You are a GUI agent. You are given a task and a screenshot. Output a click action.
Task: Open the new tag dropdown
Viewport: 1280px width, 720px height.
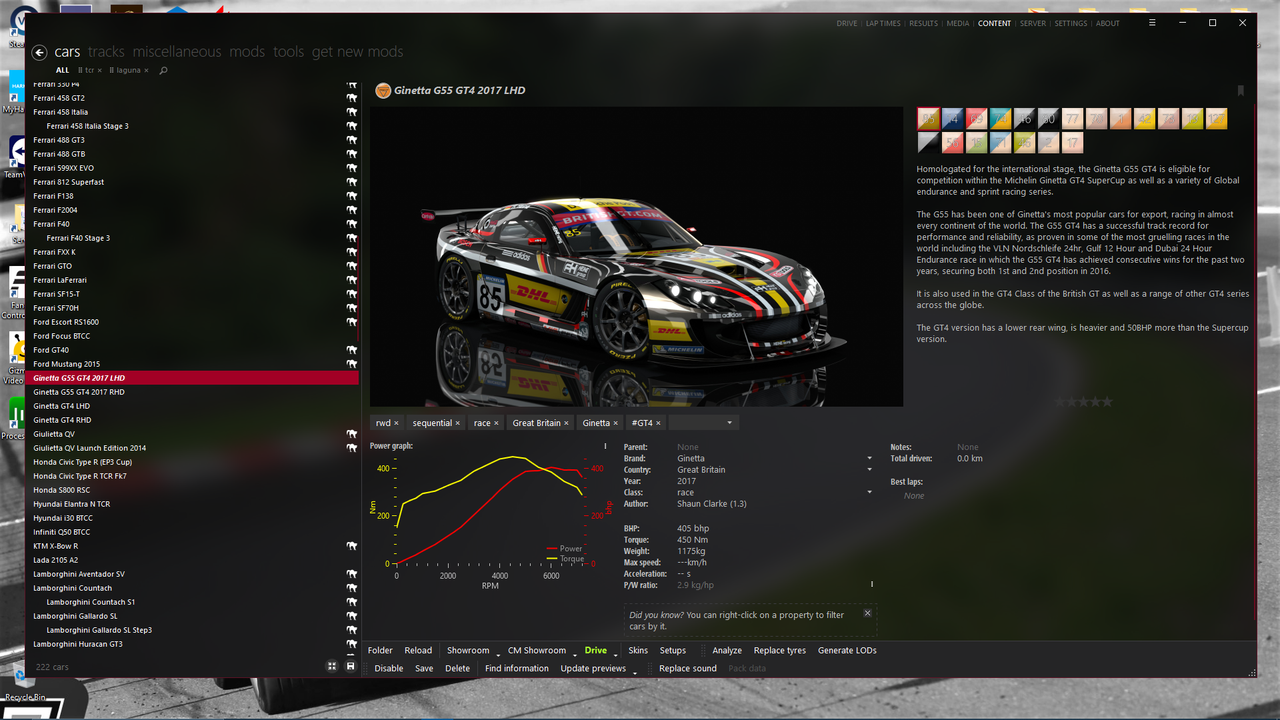(730, 423)
